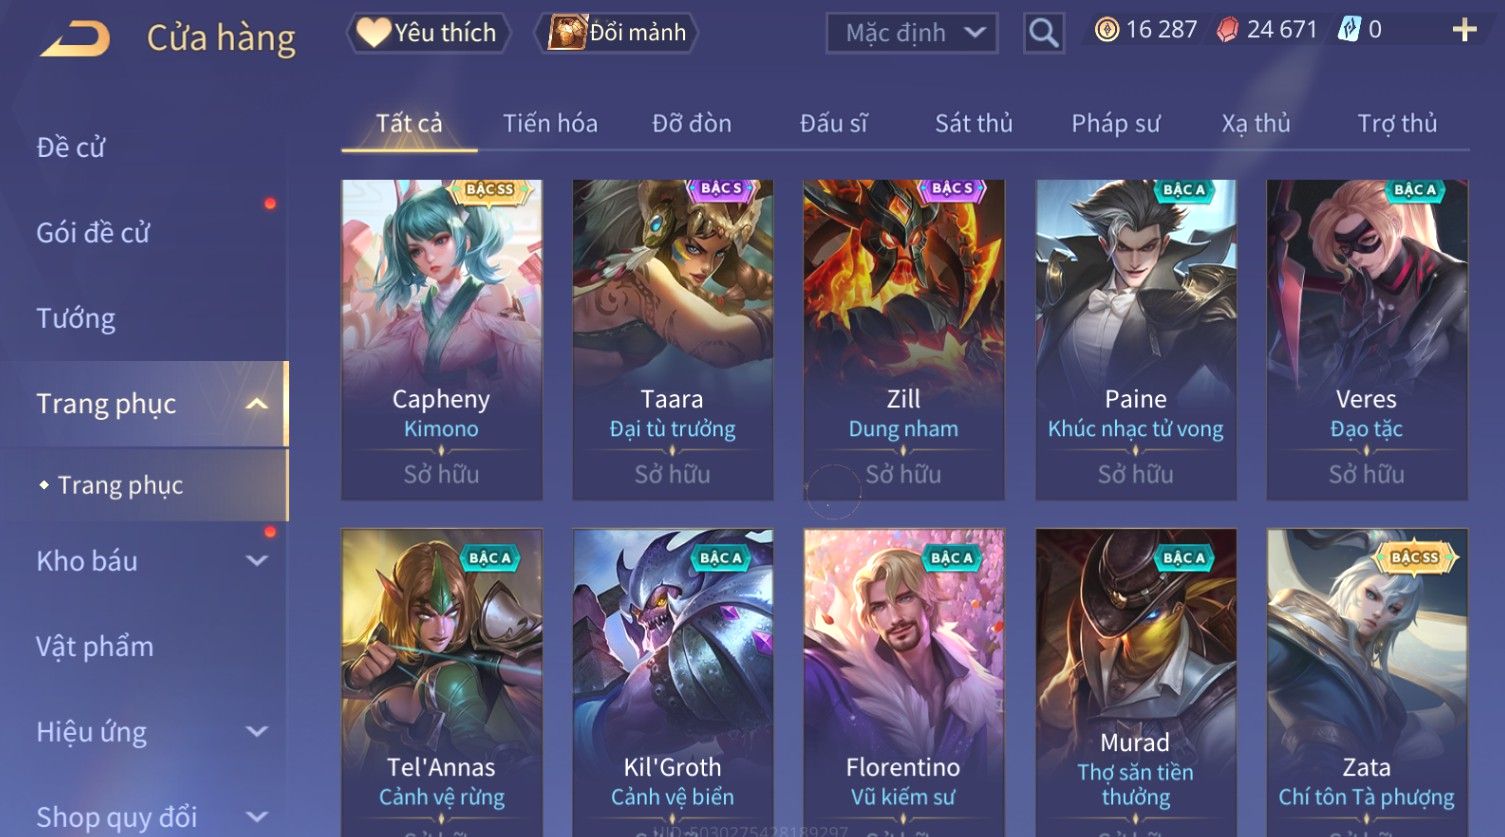Select the Tiến hóa tab
1505x837 pixels.
click(x=550, y=123)
